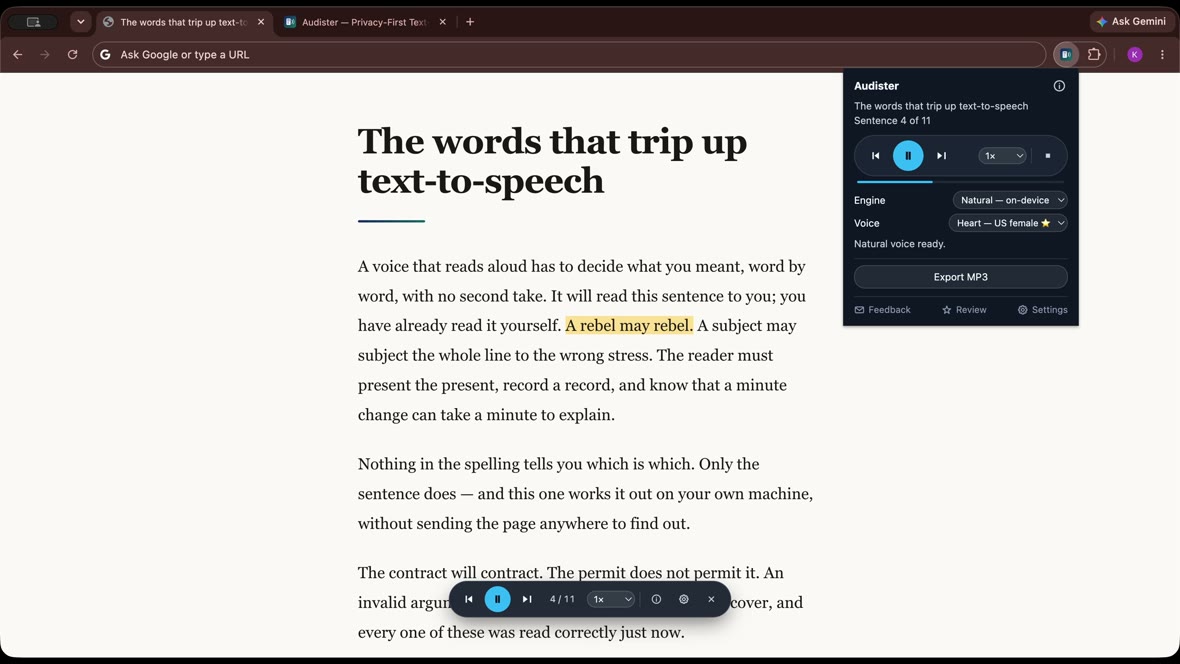Open the profile avatar K
Image resolution: width=1180 pixels, height=664 pixels.
(1134, 54)
